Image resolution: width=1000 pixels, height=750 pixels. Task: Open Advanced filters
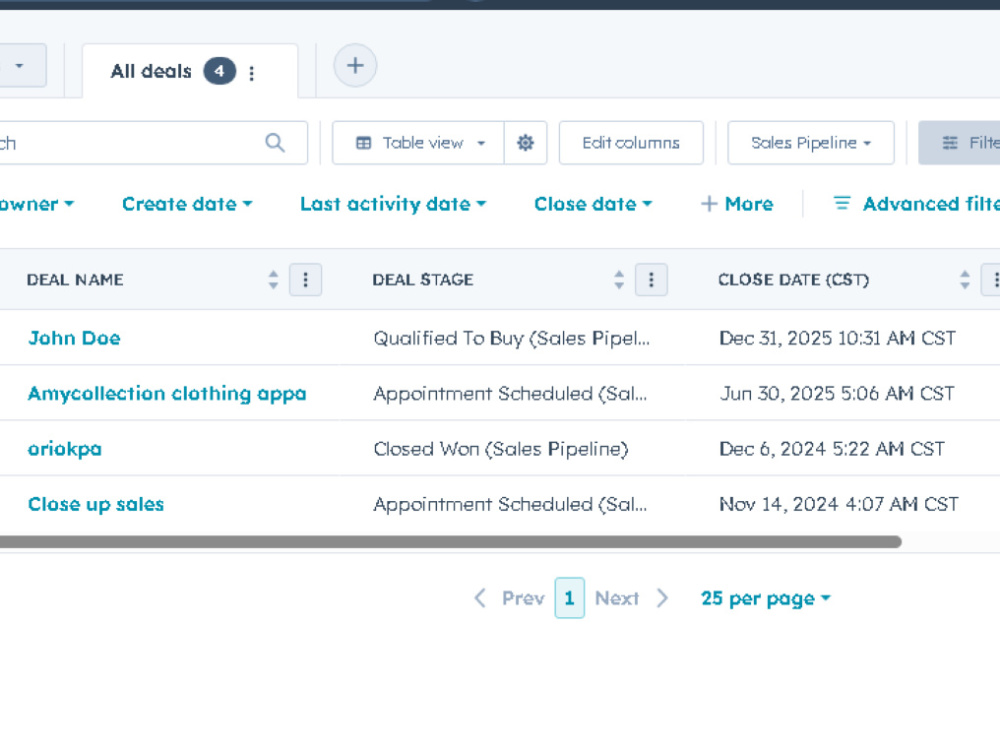coord(916,204)
